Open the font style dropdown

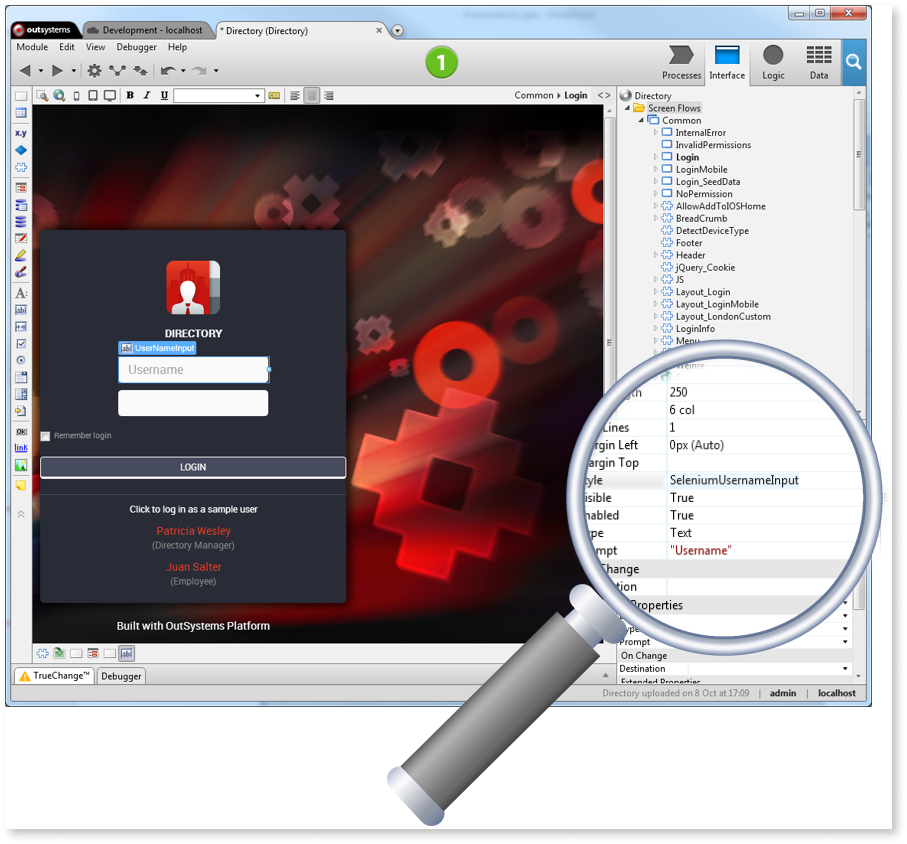[x=255, y=95]
